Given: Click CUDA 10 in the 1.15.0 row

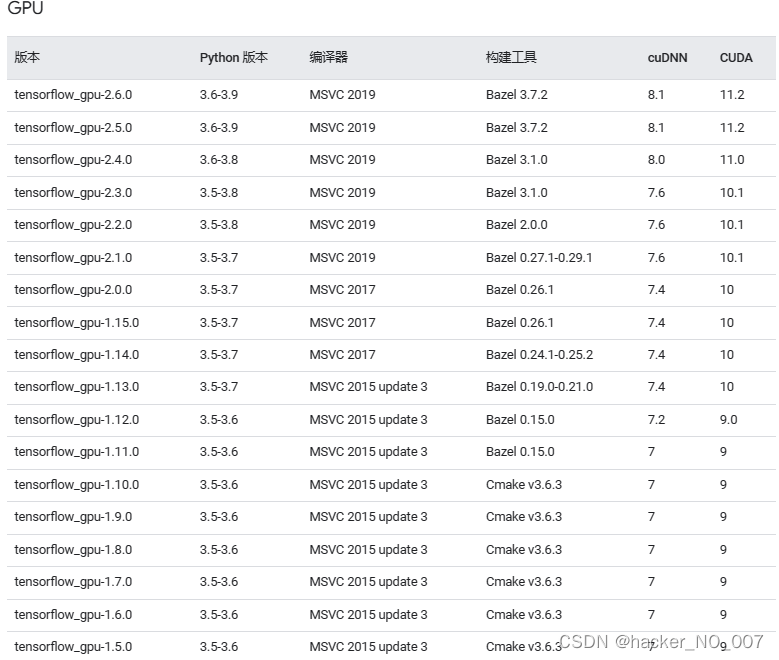Looking at the screenshot, I should 727,323.
